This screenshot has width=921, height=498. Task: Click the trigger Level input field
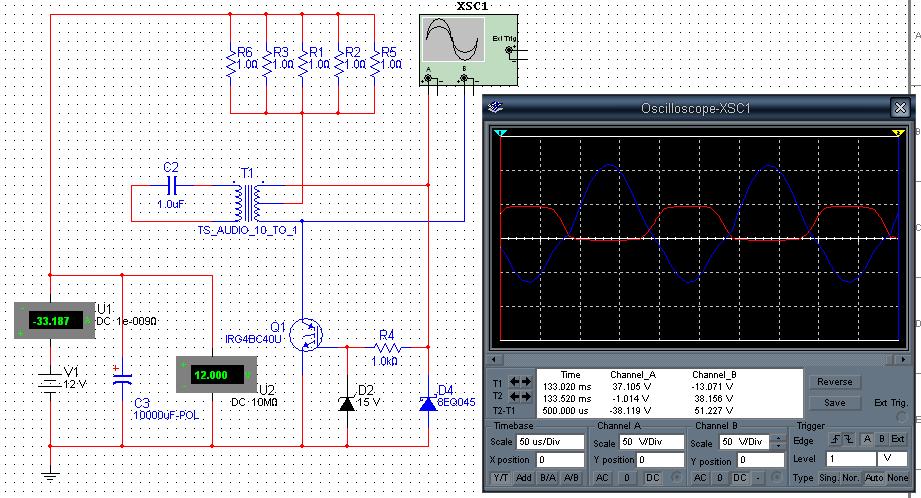[854, 458]
